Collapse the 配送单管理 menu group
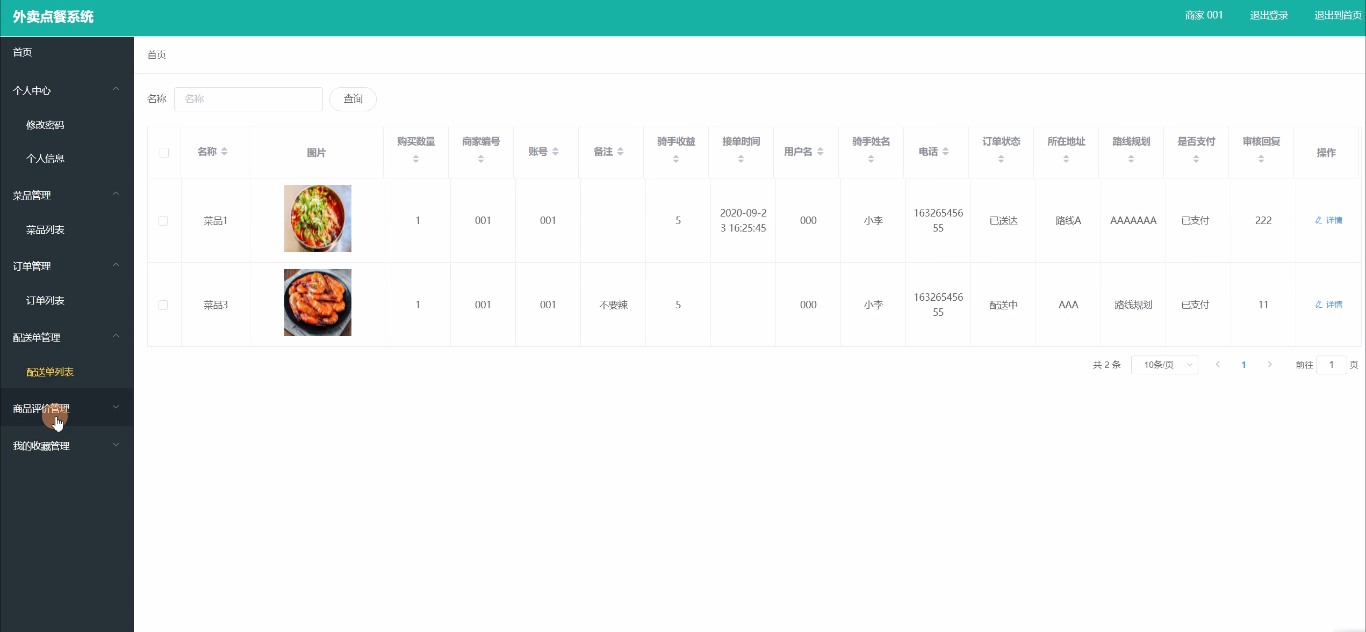The height and width of the screenshot is (632, 1366). [67, 338]
